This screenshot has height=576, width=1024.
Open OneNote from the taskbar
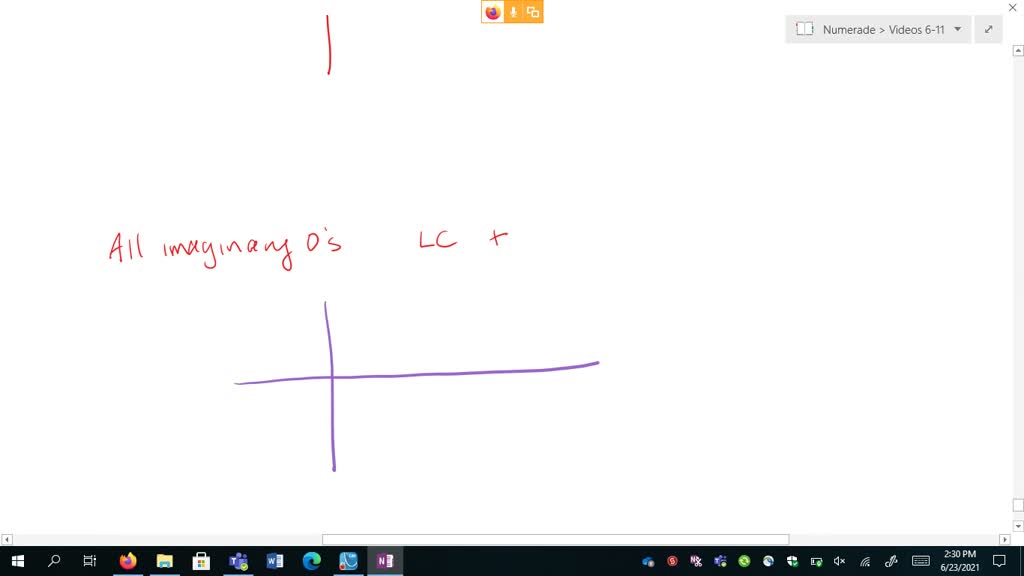tap(385, 562)
